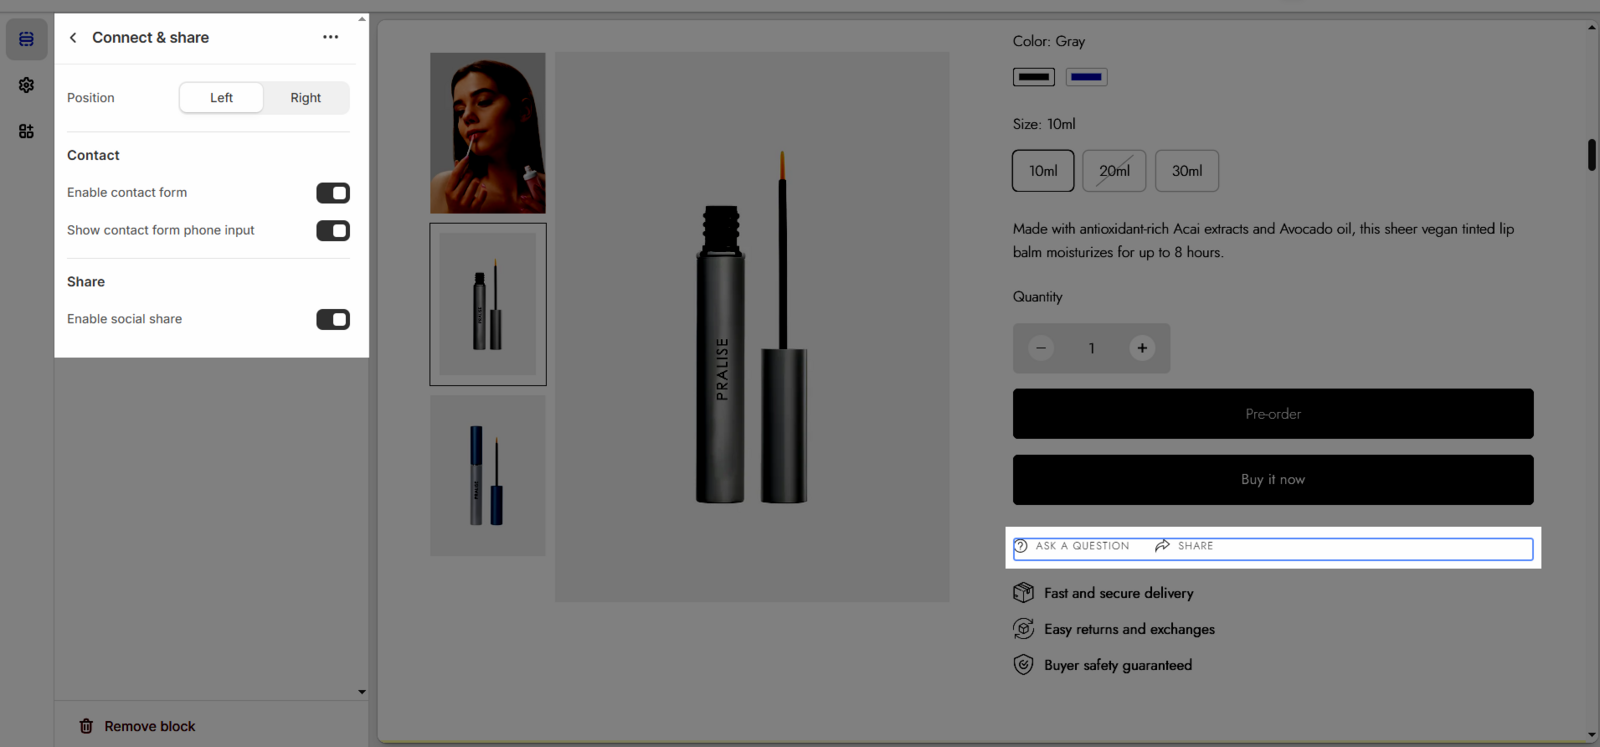
Task: Disable the Enable social share toggle
Action: tap(333, 320)
